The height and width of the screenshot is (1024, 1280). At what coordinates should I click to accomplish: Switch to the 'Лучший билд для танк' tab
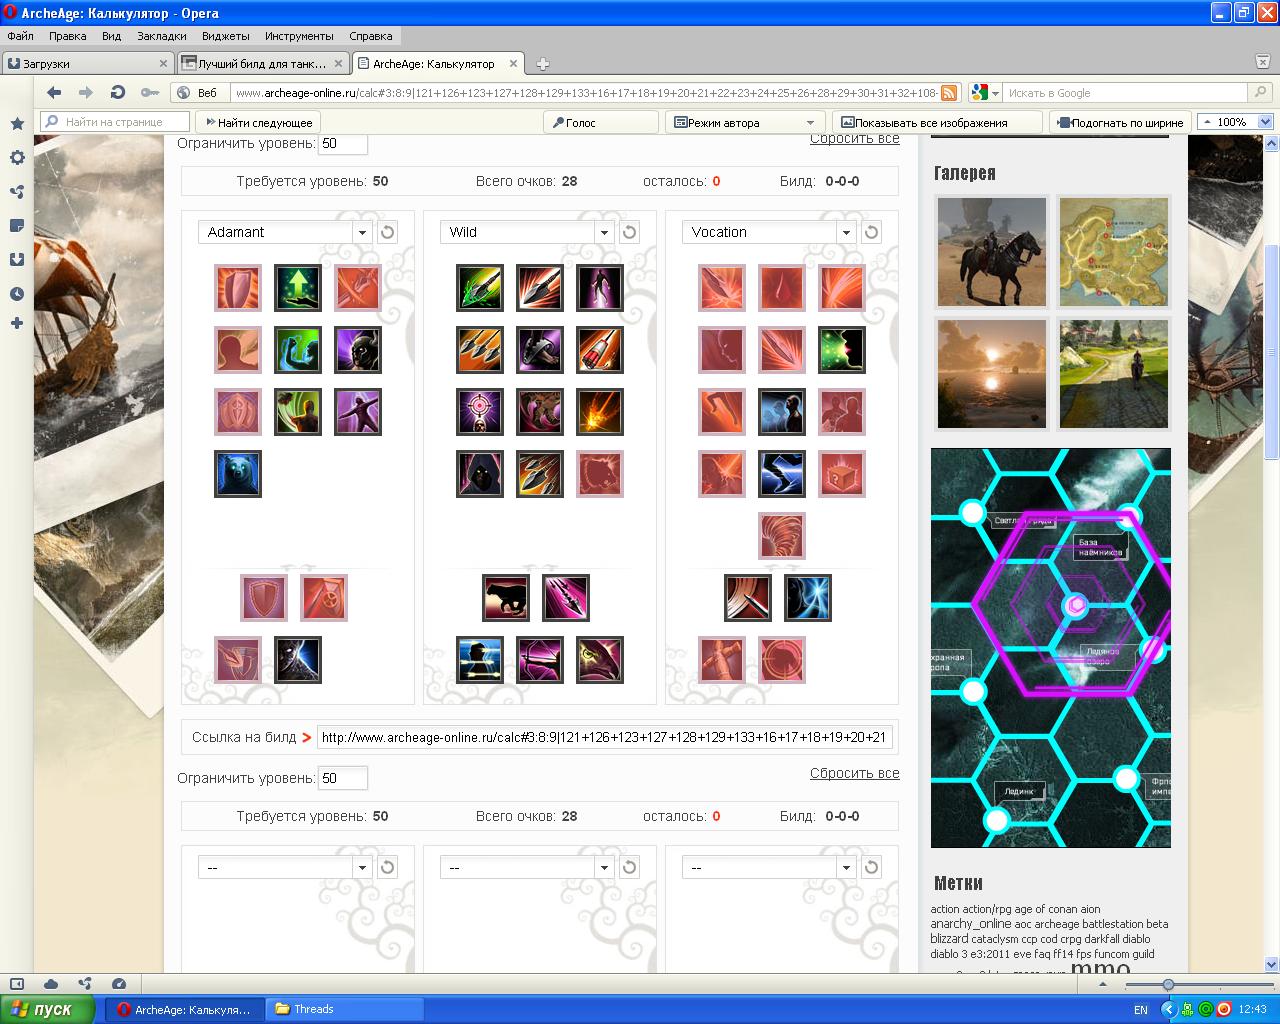[x=262, y=64]
